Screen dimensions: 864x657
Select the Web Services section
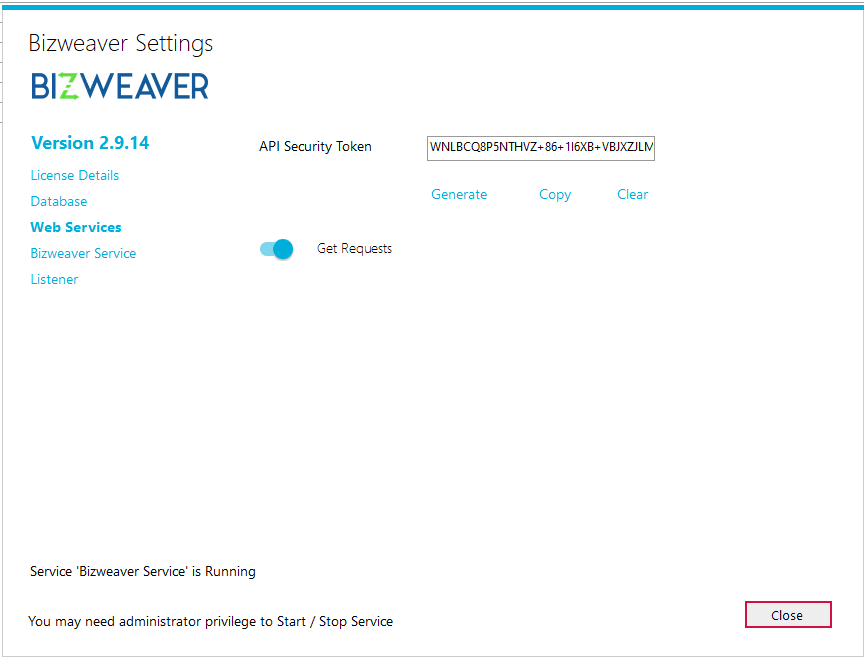click(x=75, y=227)
